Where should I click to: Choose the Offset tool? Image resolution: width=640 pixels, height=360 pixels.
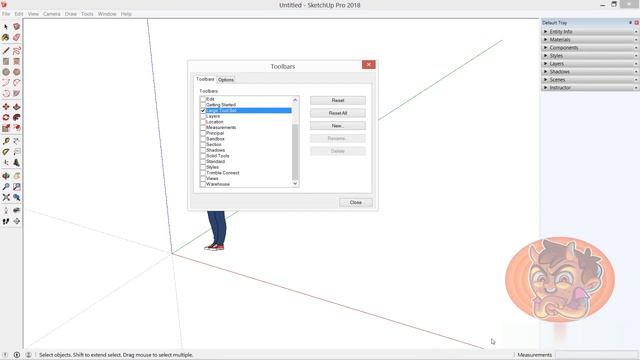tap(16, 128)
